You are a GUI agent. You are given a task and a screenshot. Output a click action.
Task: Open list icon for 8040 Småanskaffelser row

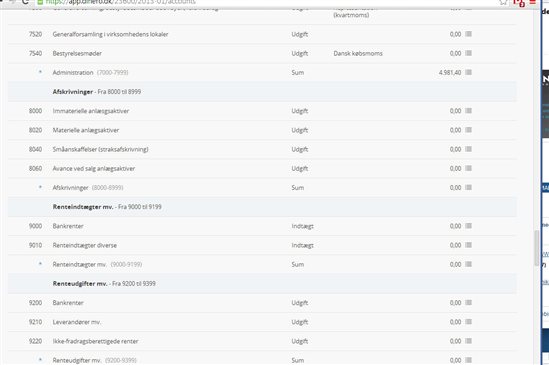(468, 149)
